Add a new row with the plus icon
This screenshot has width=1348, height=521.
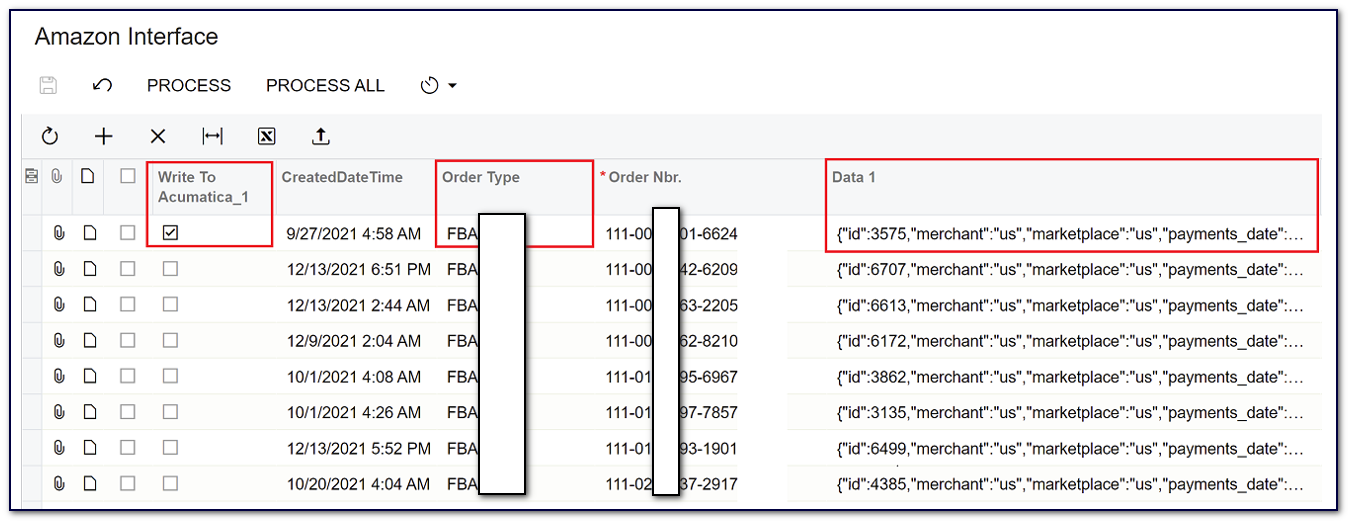pos(104,137)
